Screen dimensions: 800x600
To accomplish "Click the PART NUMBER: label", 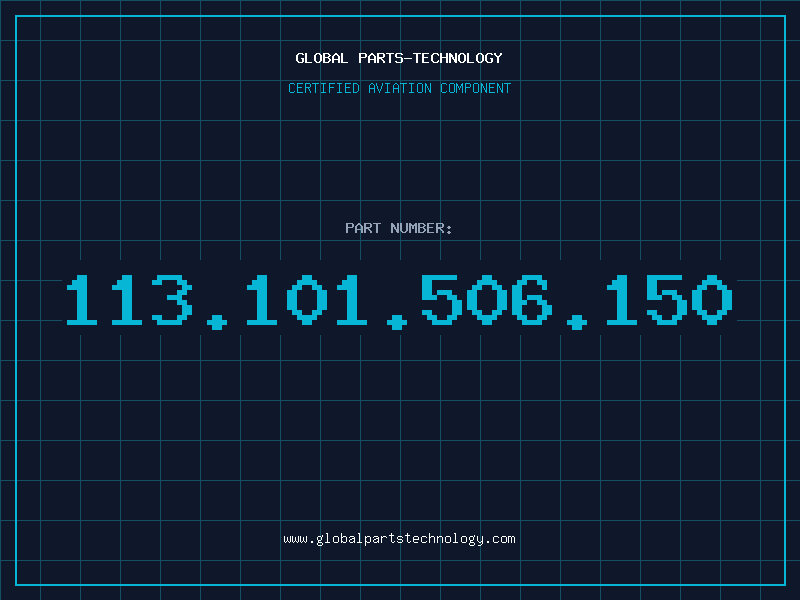I will click(x=399, y=228).
